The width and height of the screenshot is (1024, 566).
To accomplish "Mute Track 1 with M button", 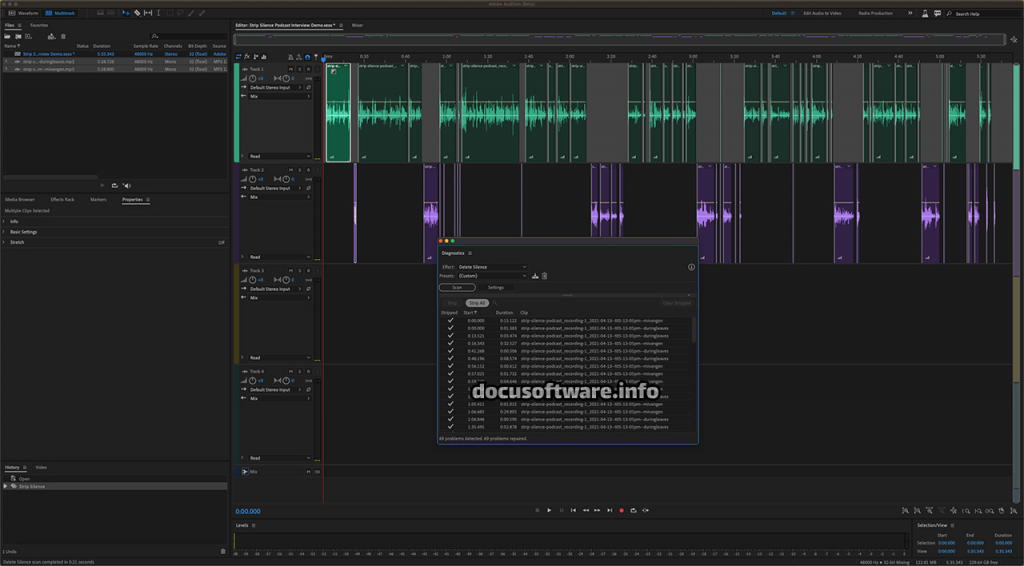I will 291,69.
